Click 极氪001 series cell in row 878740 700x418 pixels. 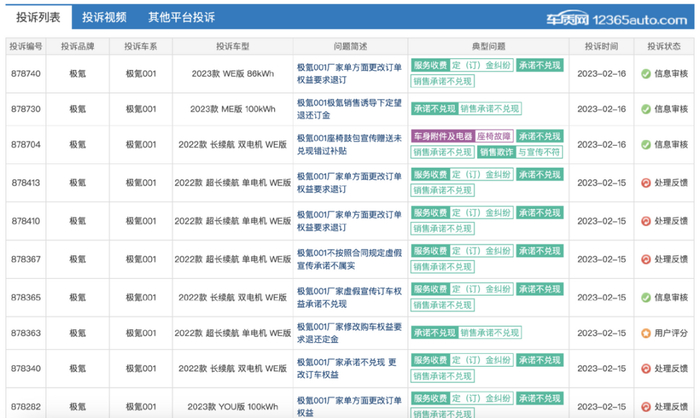tap(141, 74)
